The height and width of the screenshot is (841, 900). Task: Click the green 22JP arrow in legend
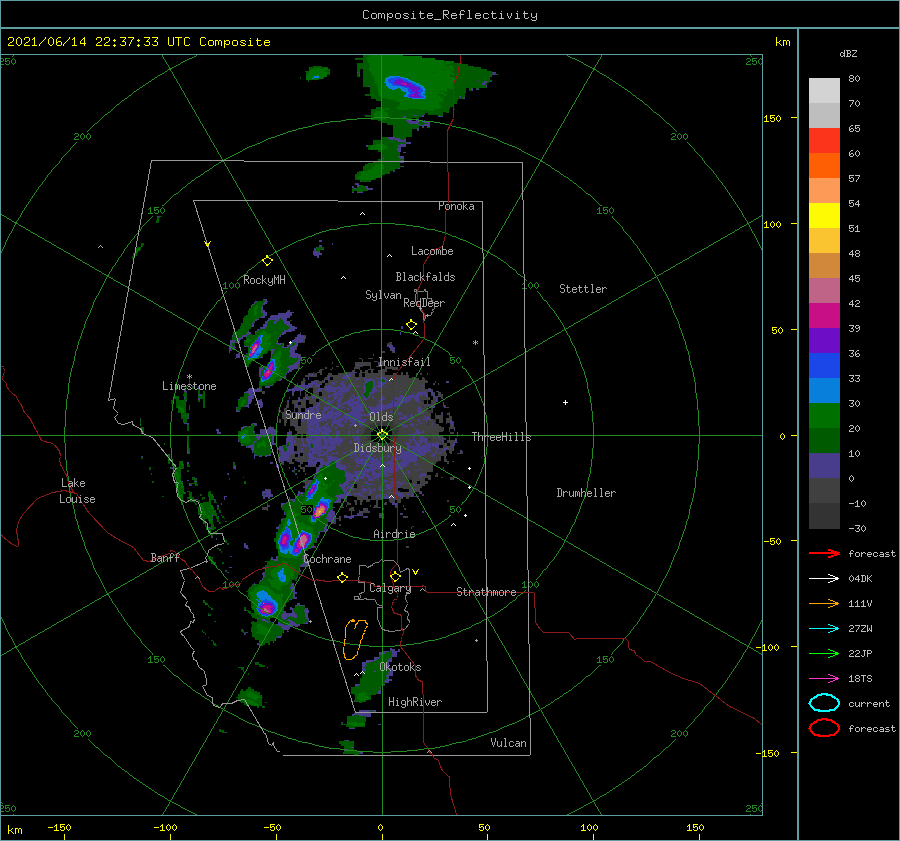pos(824,653)
